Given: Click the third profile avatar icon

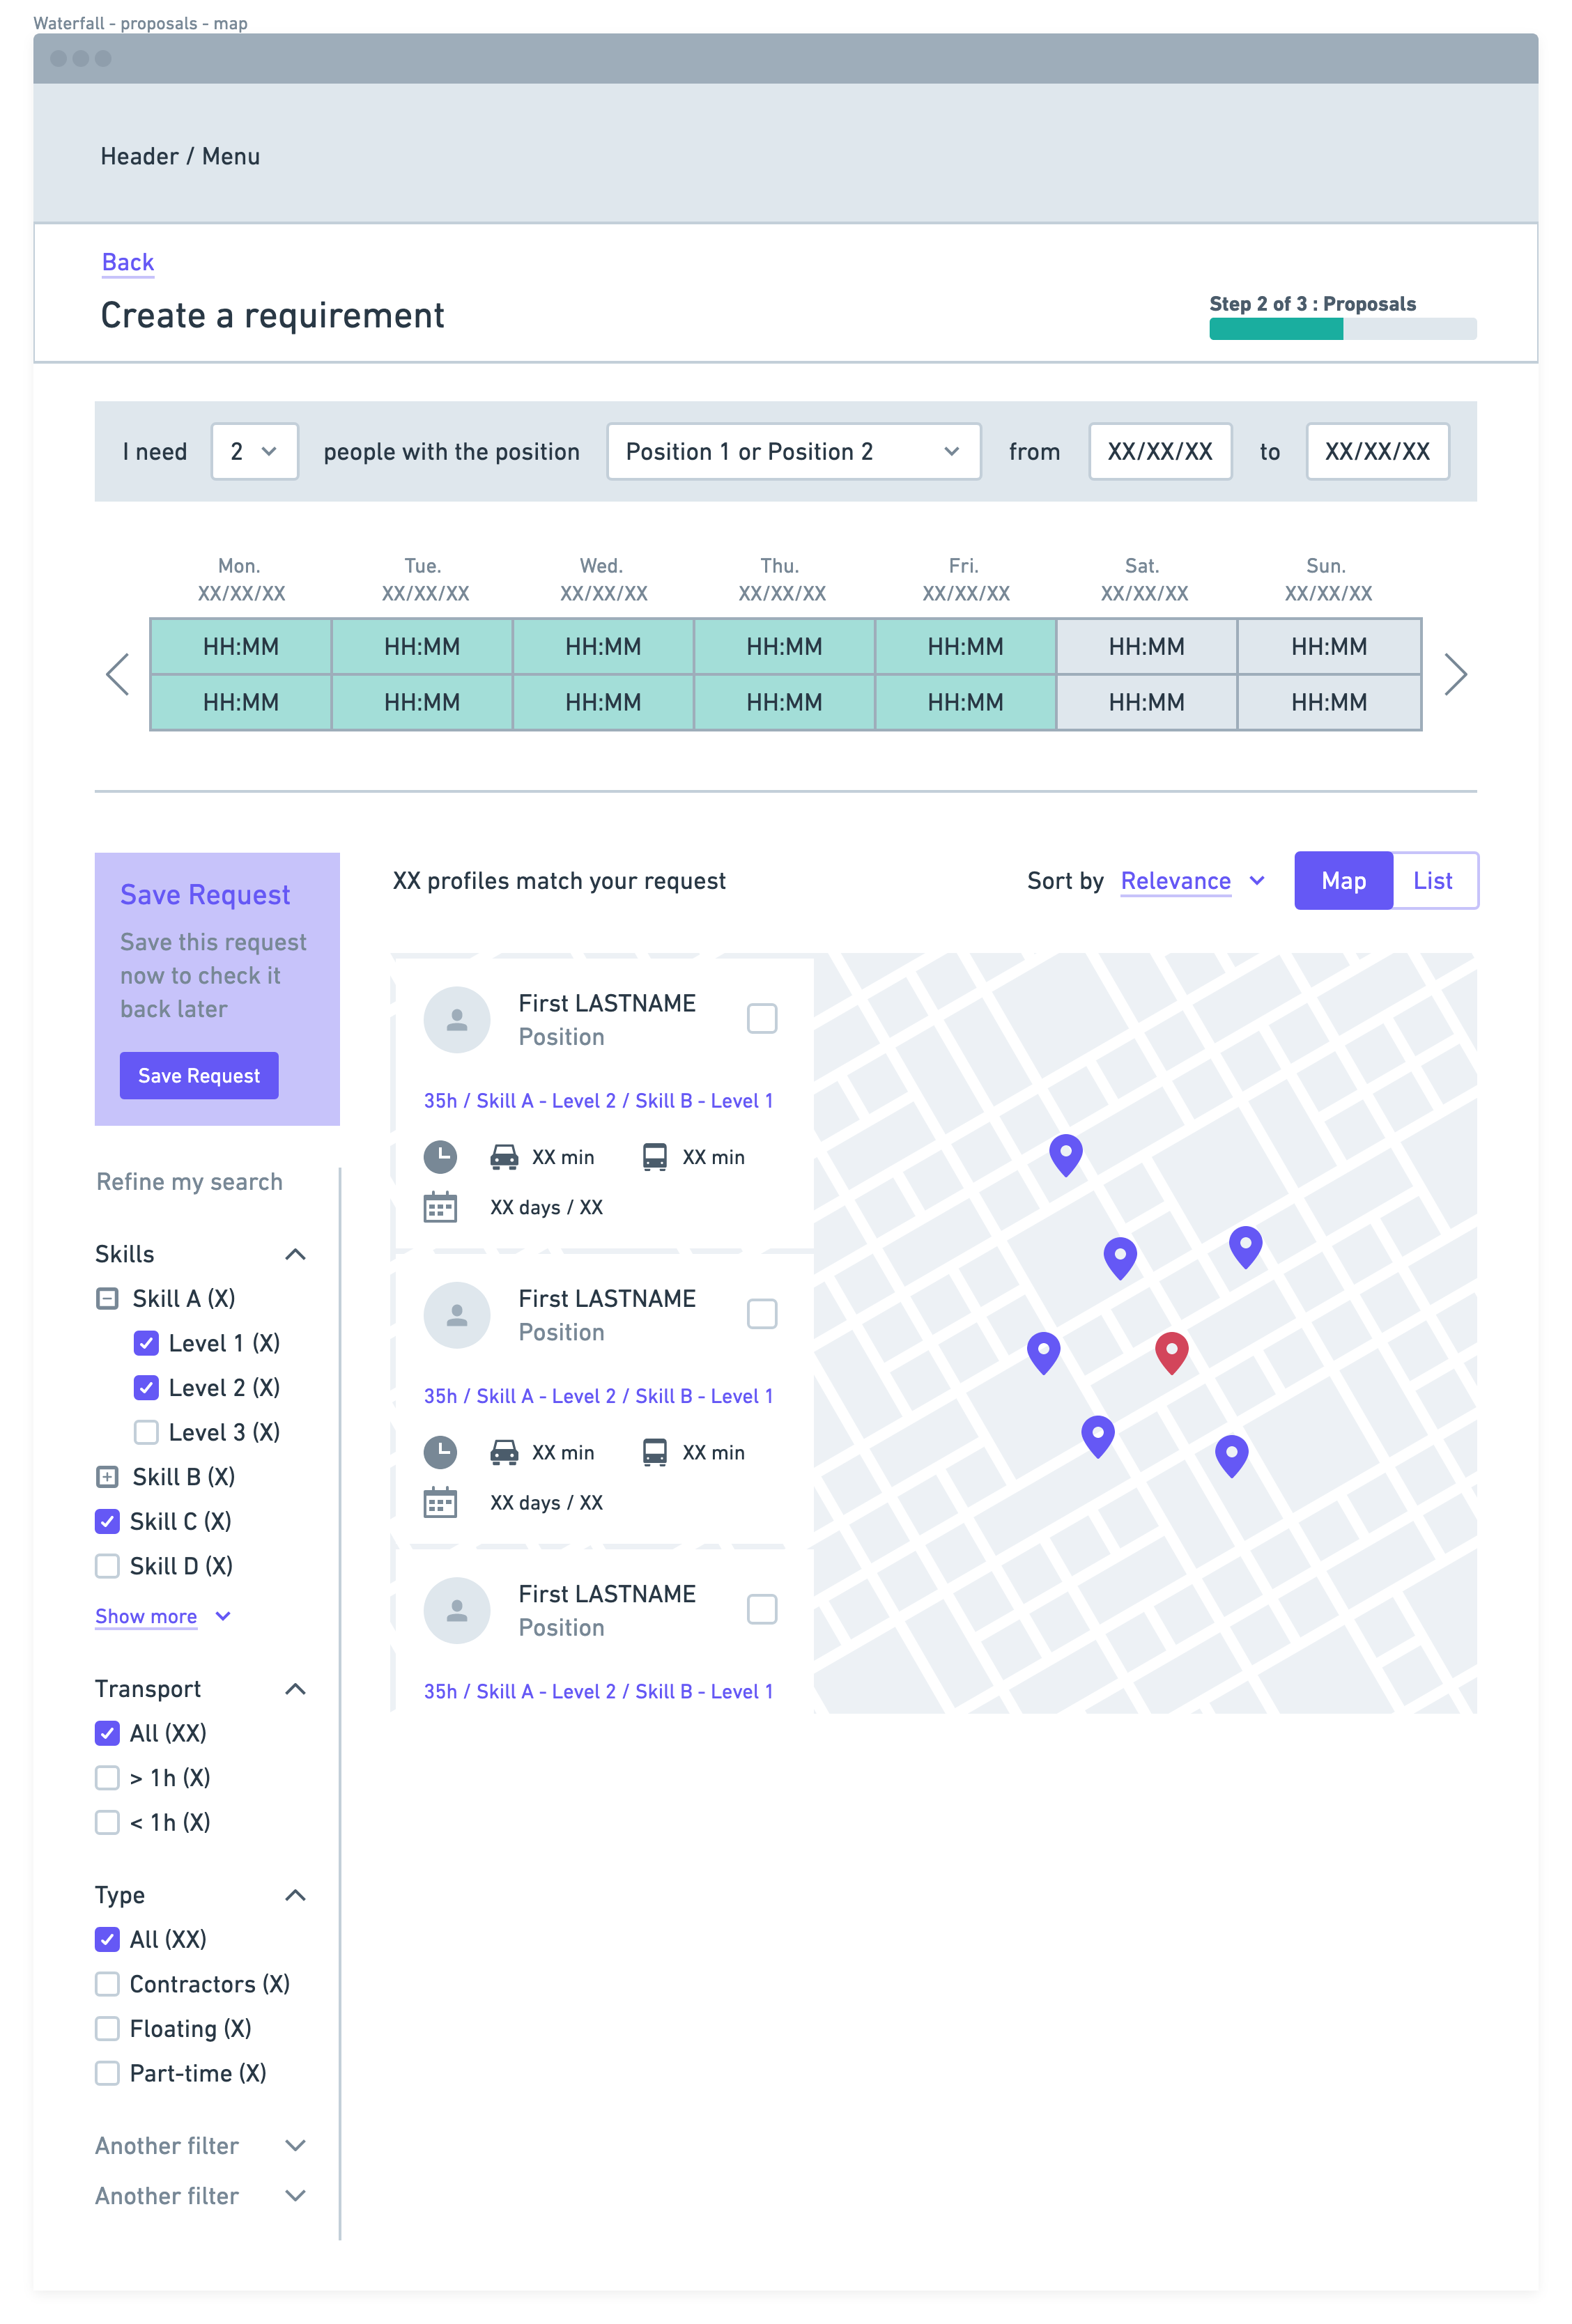Looking at the screenshot, I should point(457,1610).
